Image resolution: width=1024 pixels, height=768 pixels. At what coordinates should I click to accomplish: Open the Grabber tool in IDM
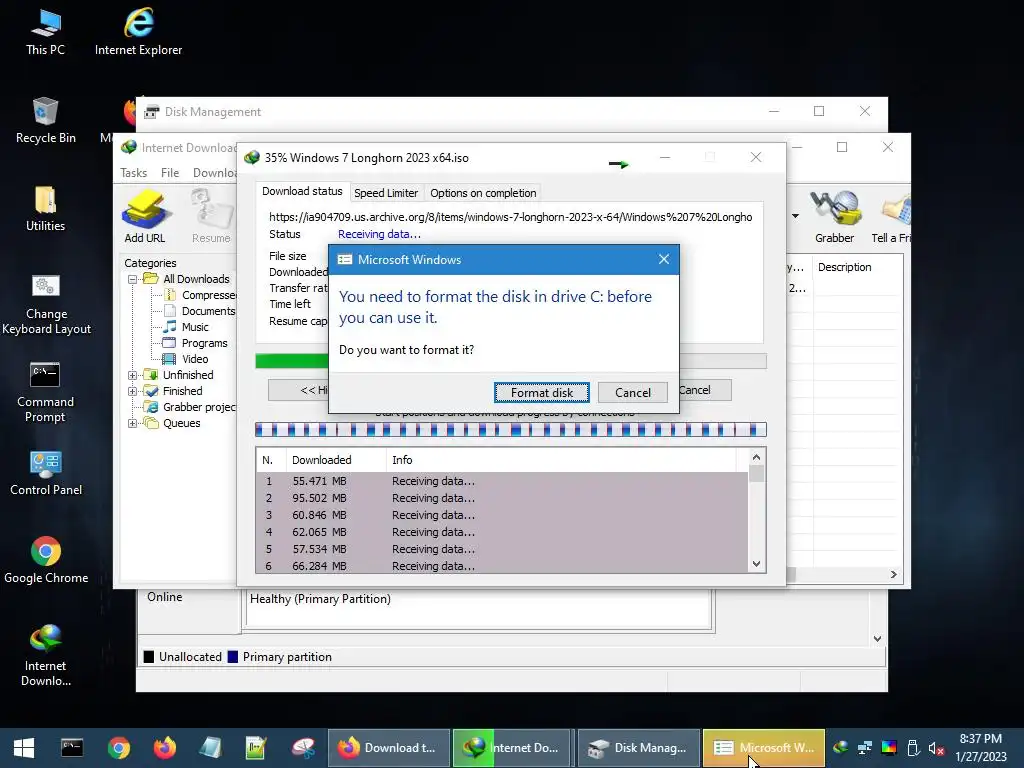(x=834, y=216)
